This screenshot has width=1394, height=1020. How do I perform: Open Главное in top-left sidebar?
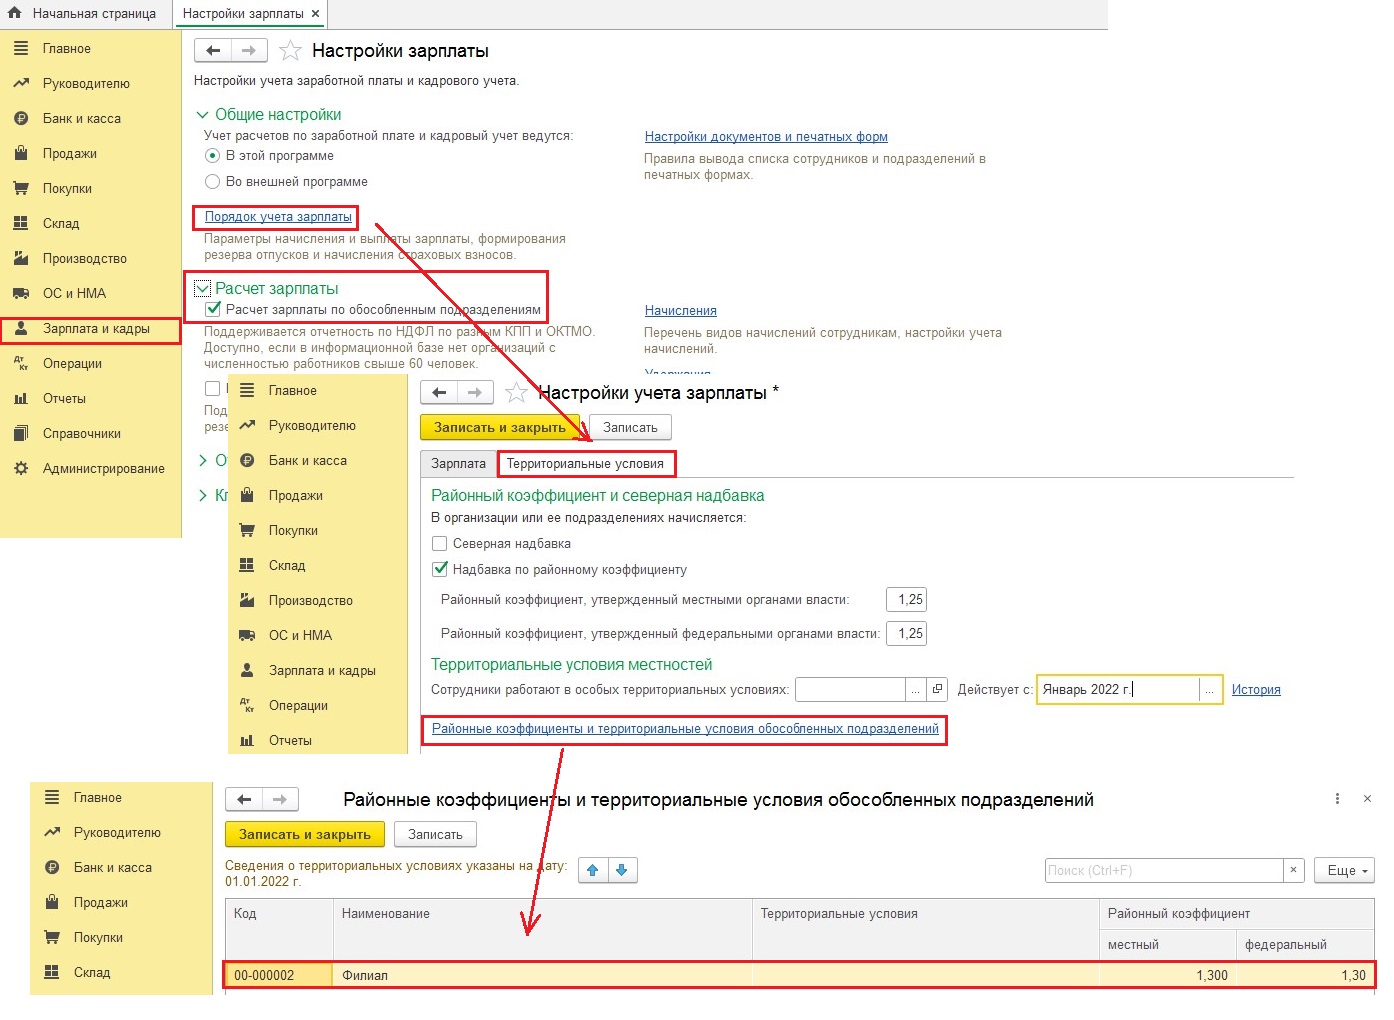66,48
